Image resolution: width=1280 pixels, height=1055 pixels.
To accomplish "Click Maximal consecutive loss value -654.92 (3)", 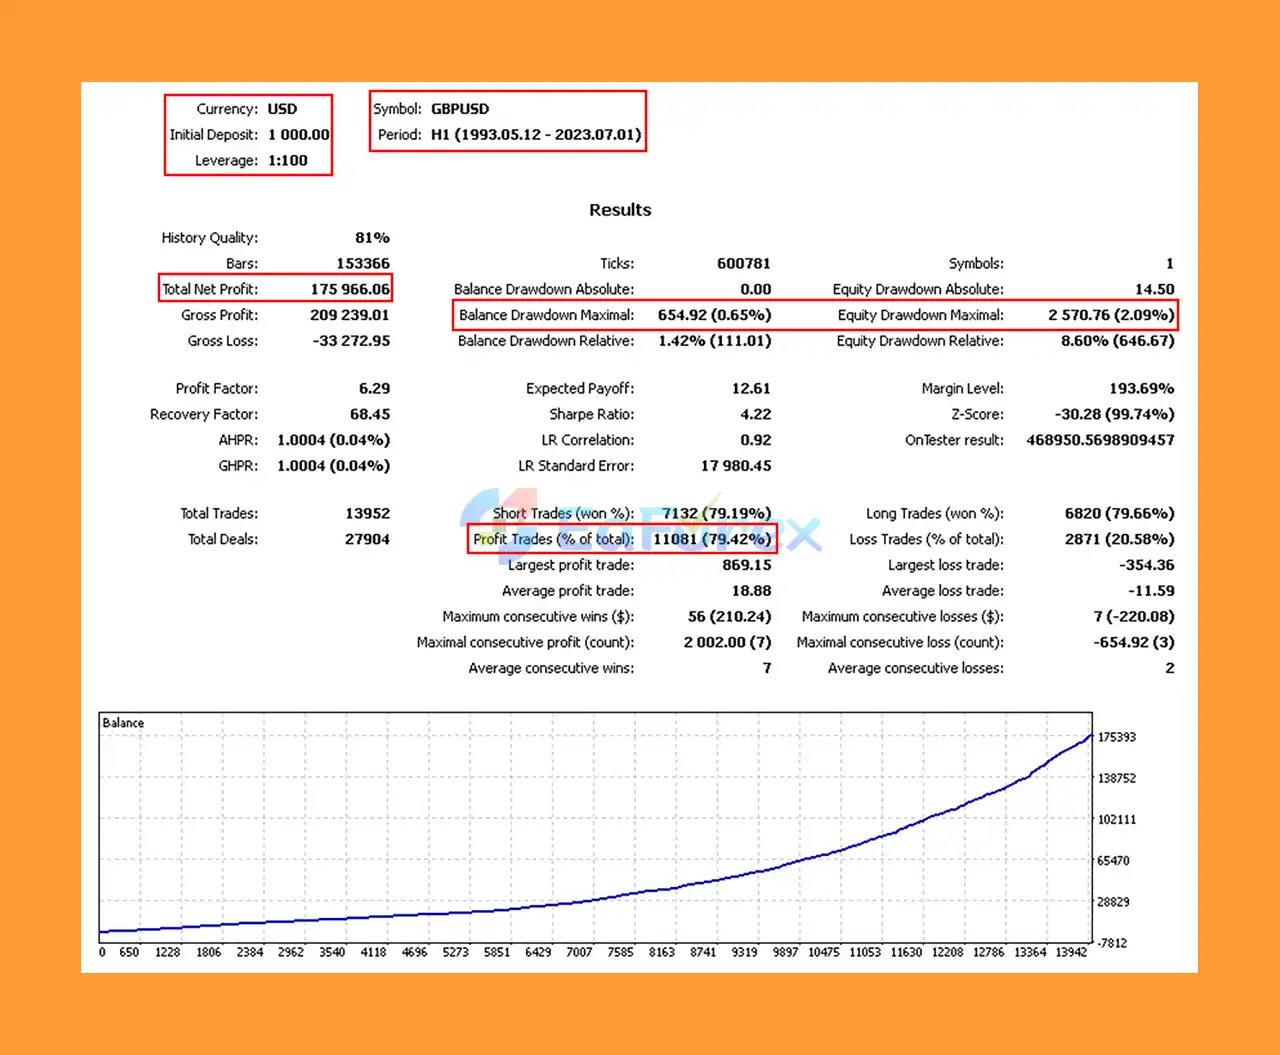I will (1134, 642).
